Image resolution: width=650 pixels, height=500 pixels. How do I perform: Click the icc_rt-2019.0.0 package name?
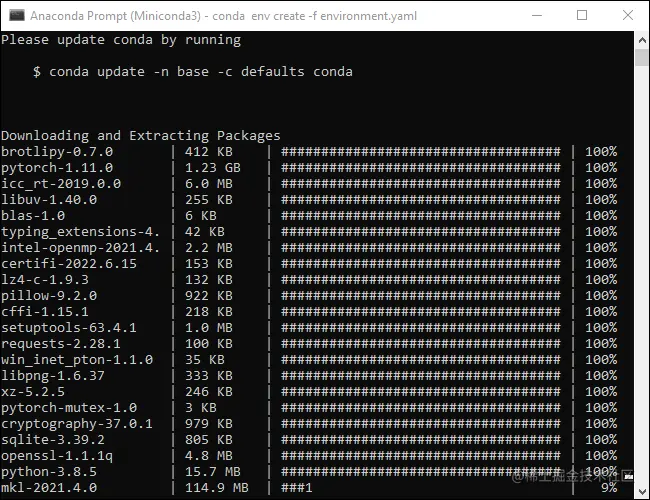point(61,184)
